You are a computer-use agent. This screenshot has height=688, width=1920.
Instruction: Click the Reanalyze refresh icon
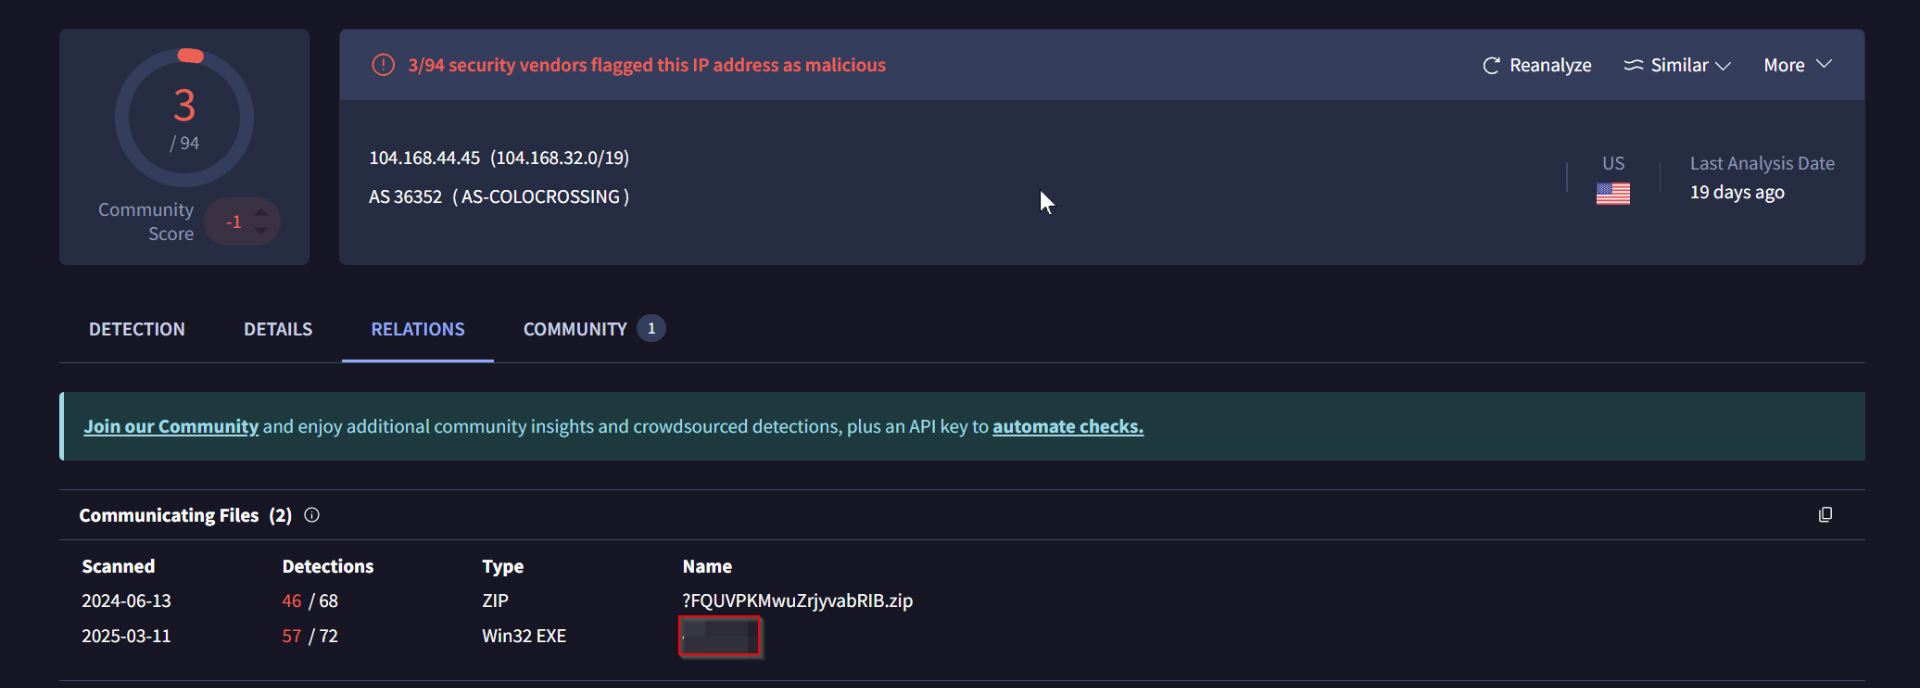1491,65
